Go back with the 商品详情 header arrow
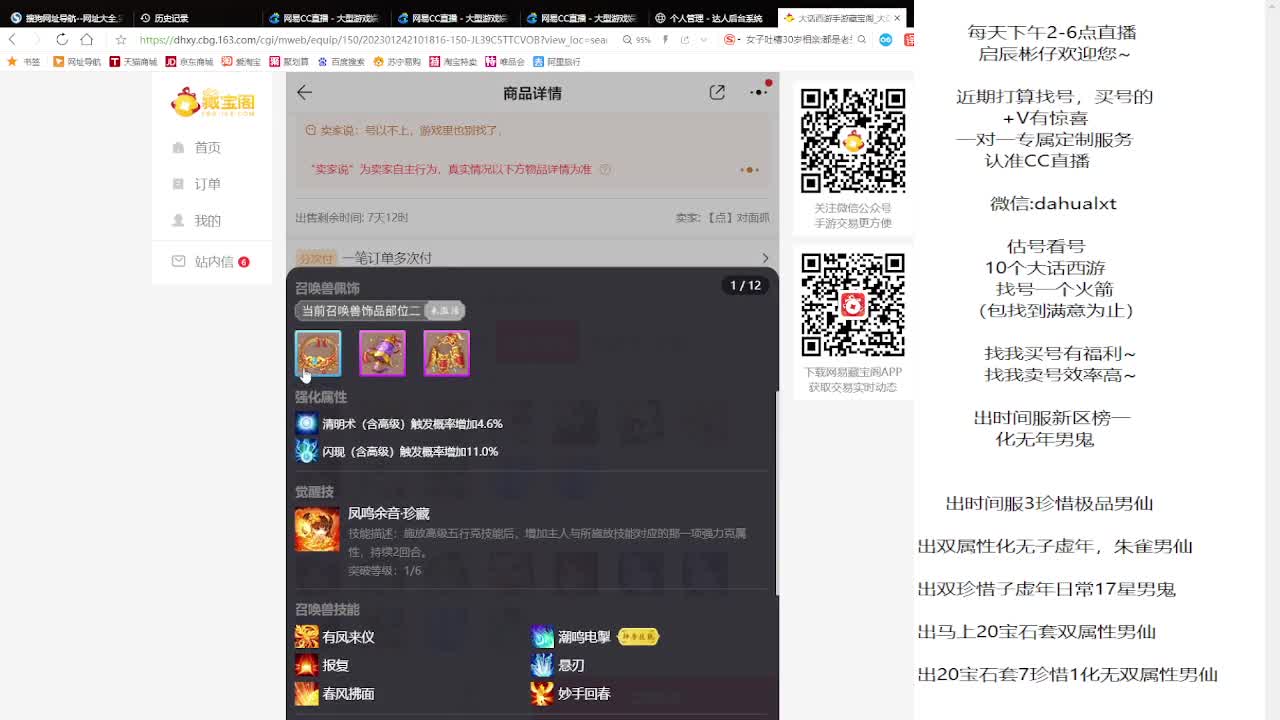This screenshot has width=1280, height=720. point(304,92)
